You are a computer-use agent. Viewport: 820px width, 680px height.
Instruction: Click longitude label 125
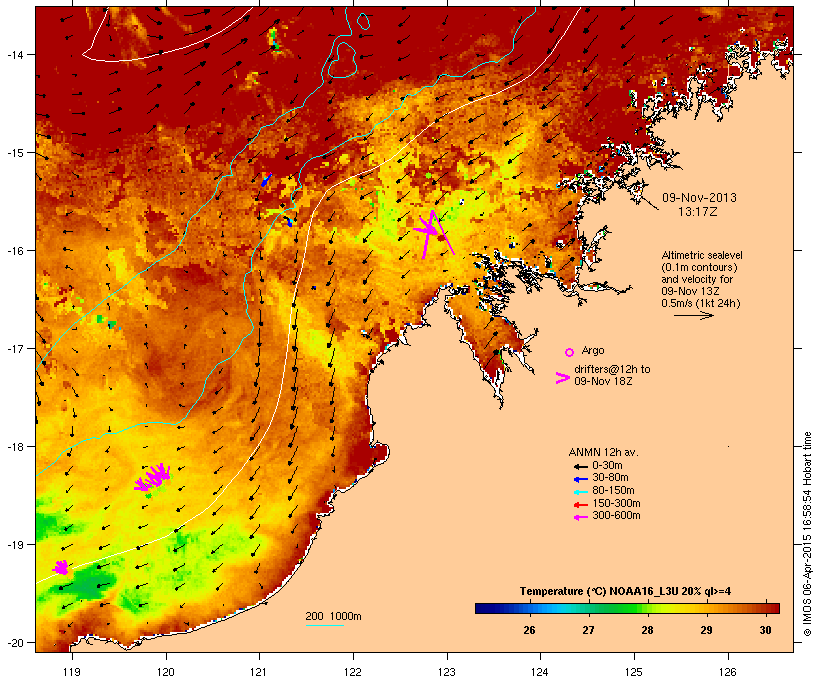(x=634, y=672)
